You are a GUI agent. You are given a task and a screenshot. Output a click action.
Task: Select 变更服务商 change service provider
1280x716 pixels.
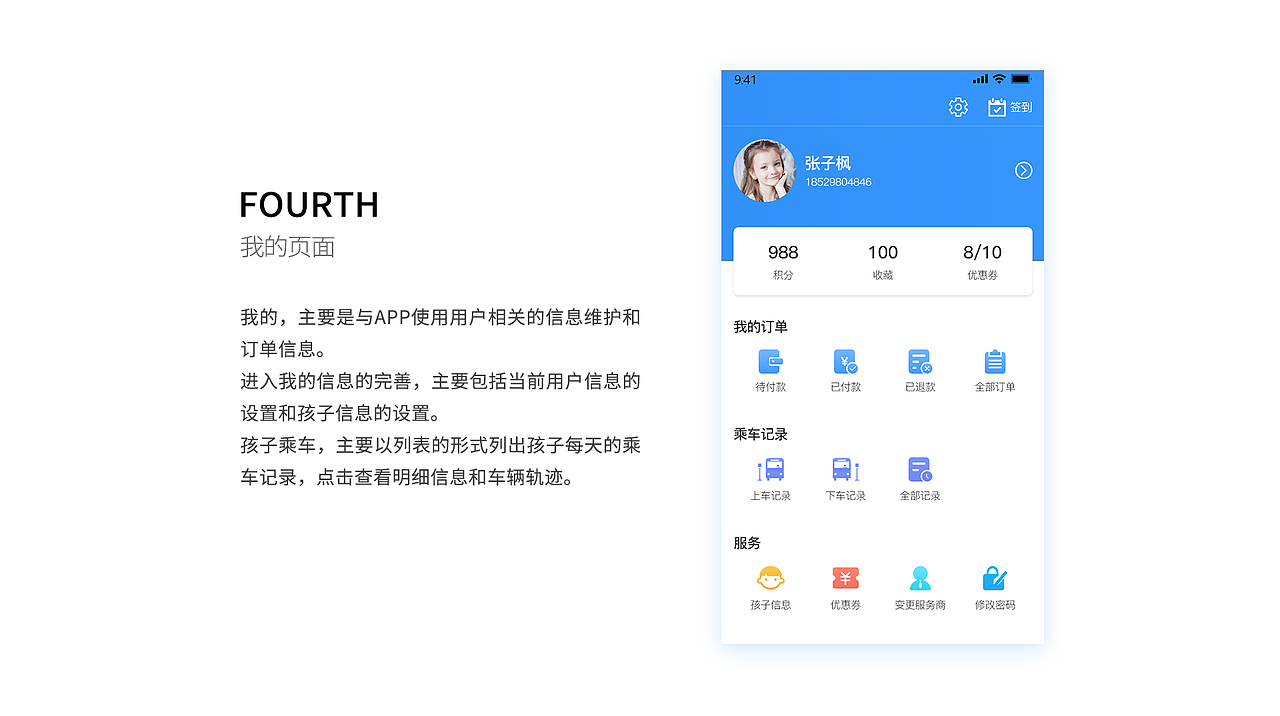point(920,578)
